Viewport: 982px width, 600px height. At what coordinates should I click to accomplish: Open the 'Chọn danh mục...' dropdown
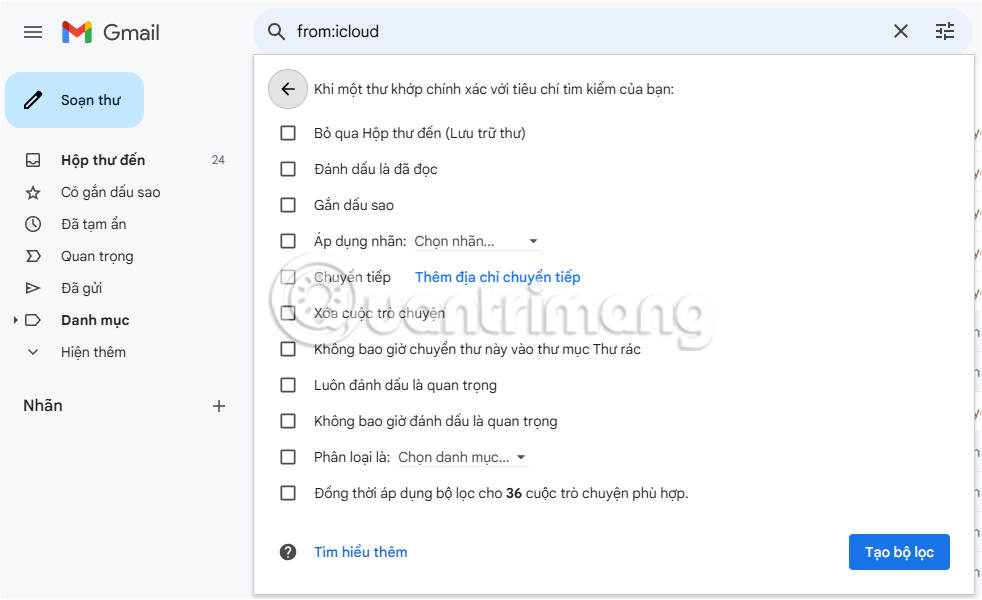pyautogui.click(x=463, y=456)
